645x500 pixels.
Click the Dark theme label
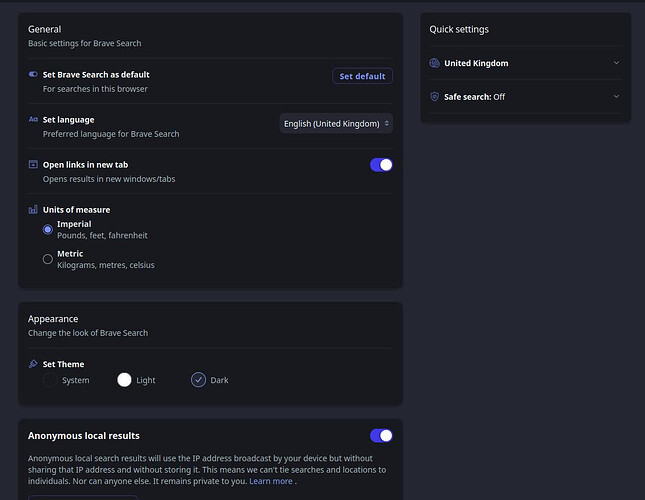[x=219, y=380]
